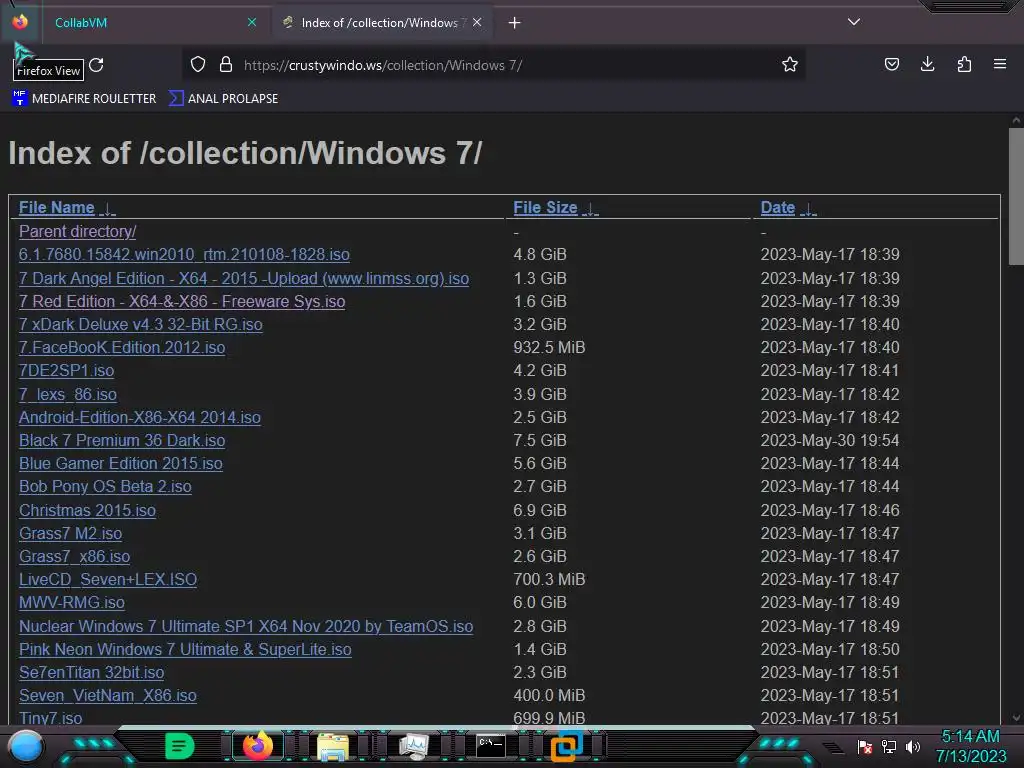Click the URL address field
The image size is (1024, 768).
point(494,65)
